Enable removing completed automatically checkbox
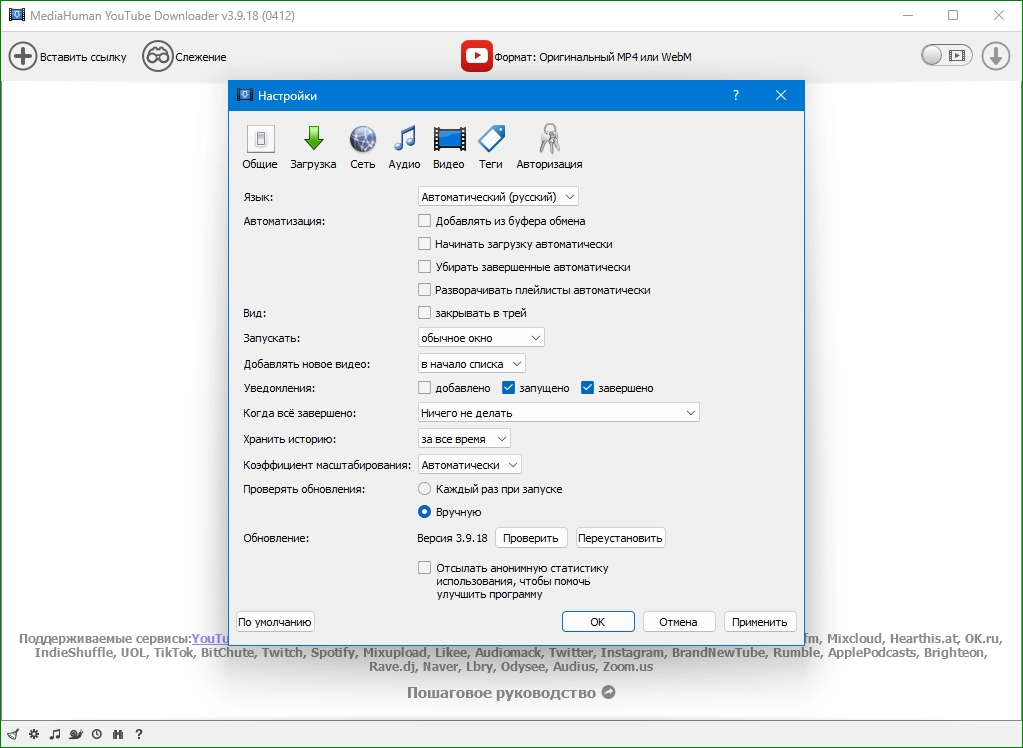The width and height of the screenshot is (1023, 748). click(424, 266)
